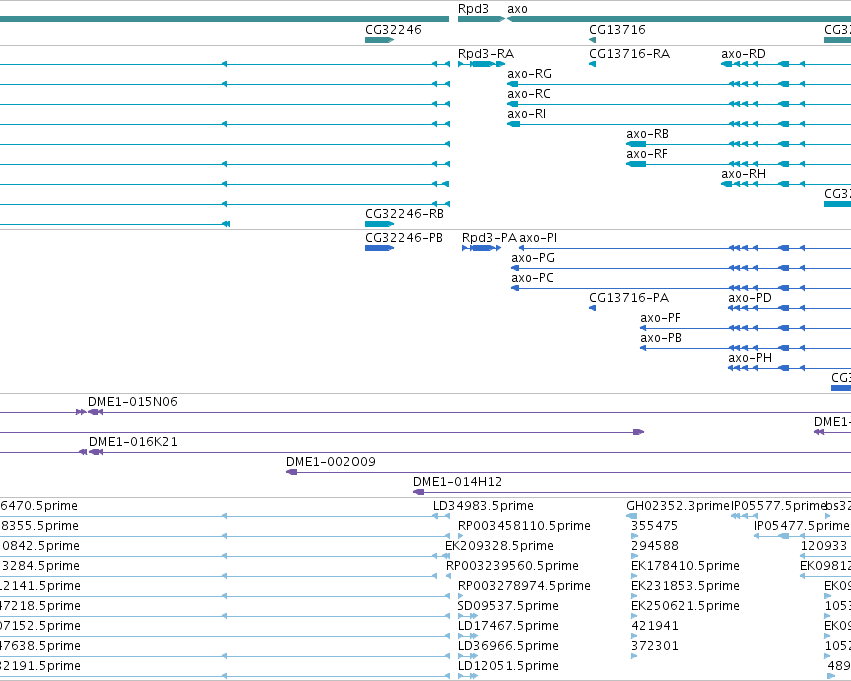Image resolution: width=851 pixels, height=681 pixels.
Task: Click the 355475 feature label
Action: [x=655, y=526]
